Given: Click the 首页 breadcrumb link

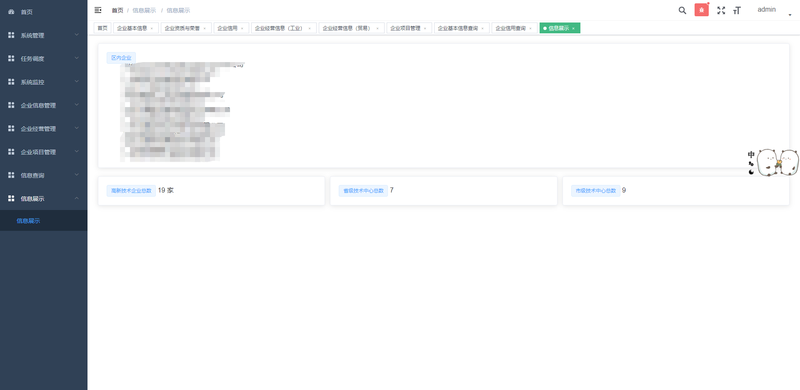Looking at the screenshot, I should tap(117, 10).
